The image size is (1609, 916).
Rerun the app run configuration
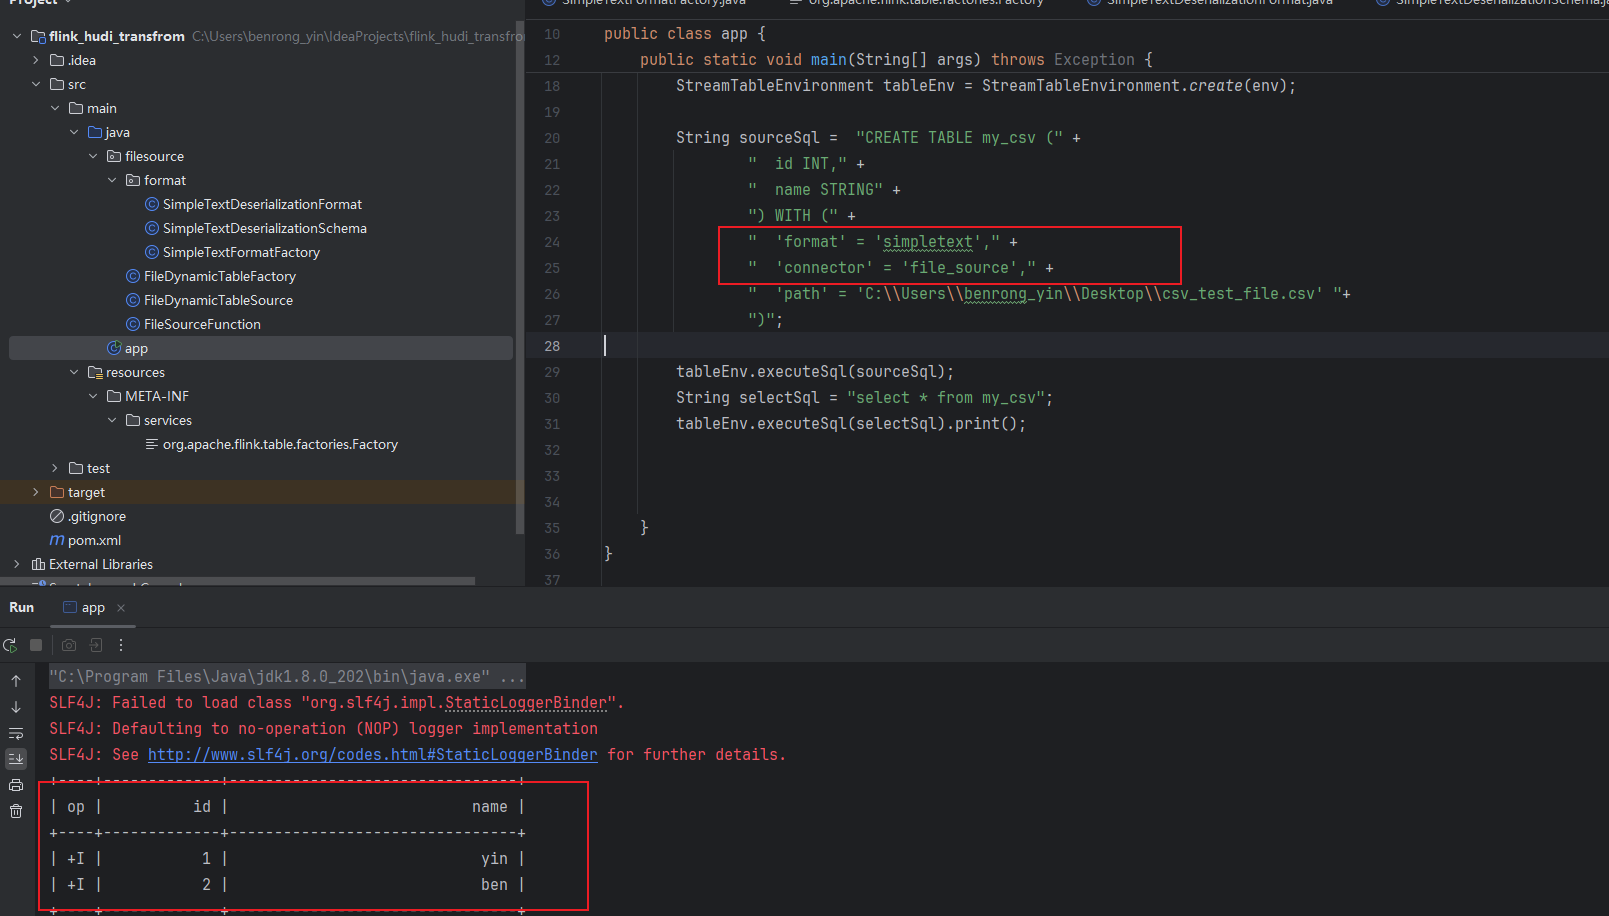point(10,645)
